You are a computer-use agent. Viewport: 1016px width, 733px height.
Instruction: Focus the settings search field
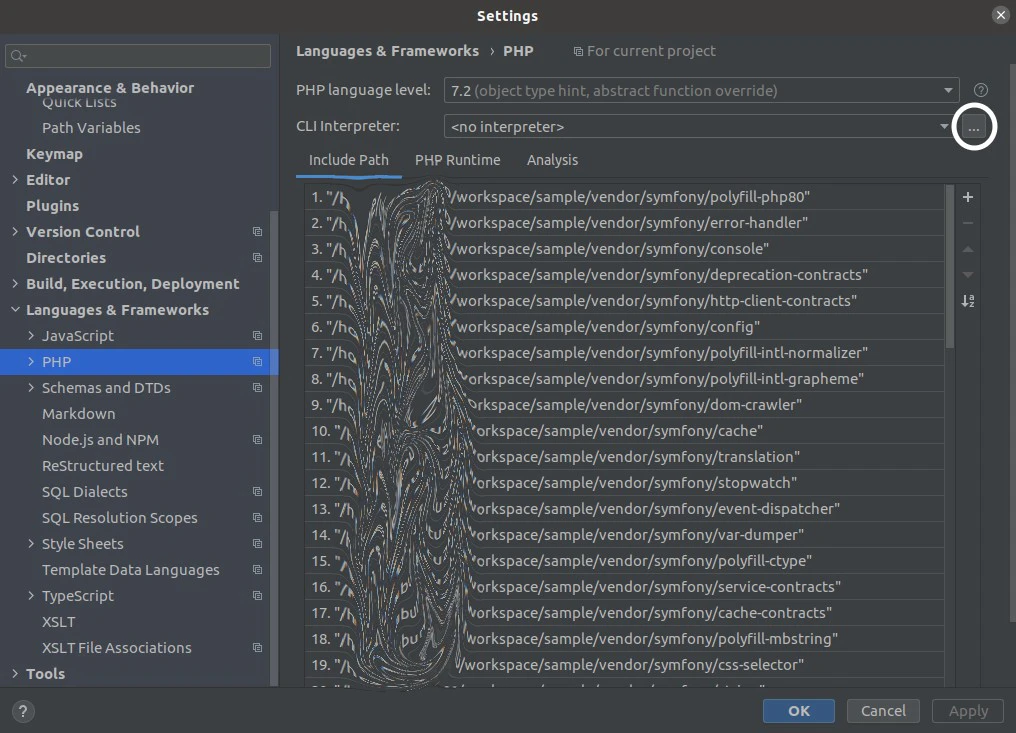pos(137,56)
